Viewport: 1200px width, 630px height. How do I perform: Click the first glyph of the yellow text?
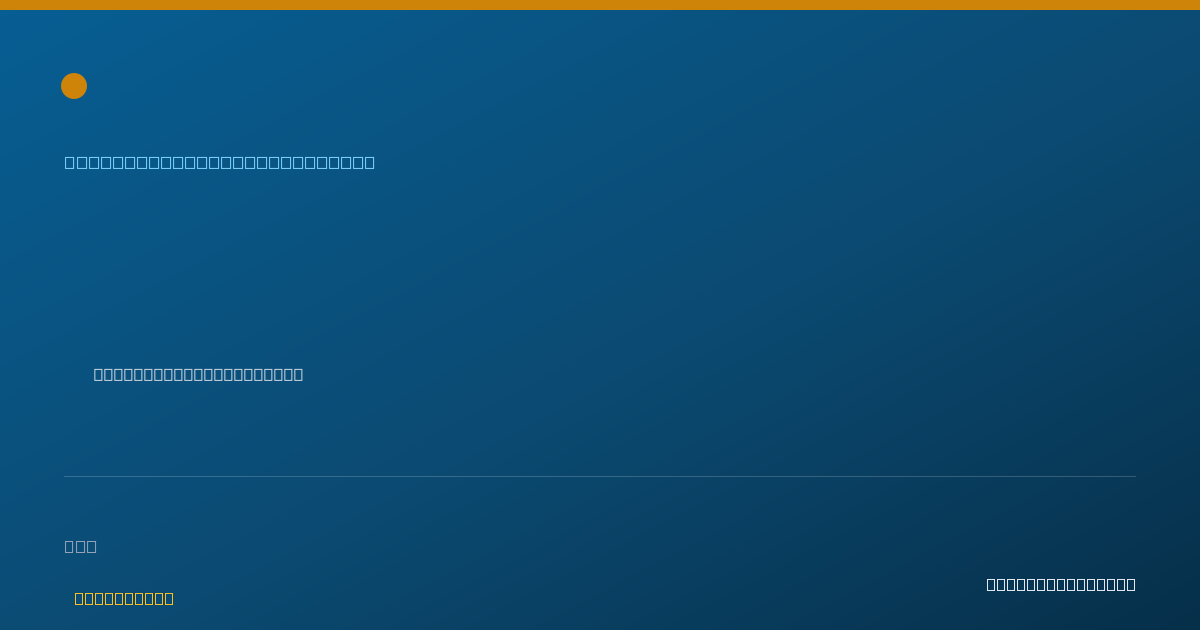[x=80, y=598]
